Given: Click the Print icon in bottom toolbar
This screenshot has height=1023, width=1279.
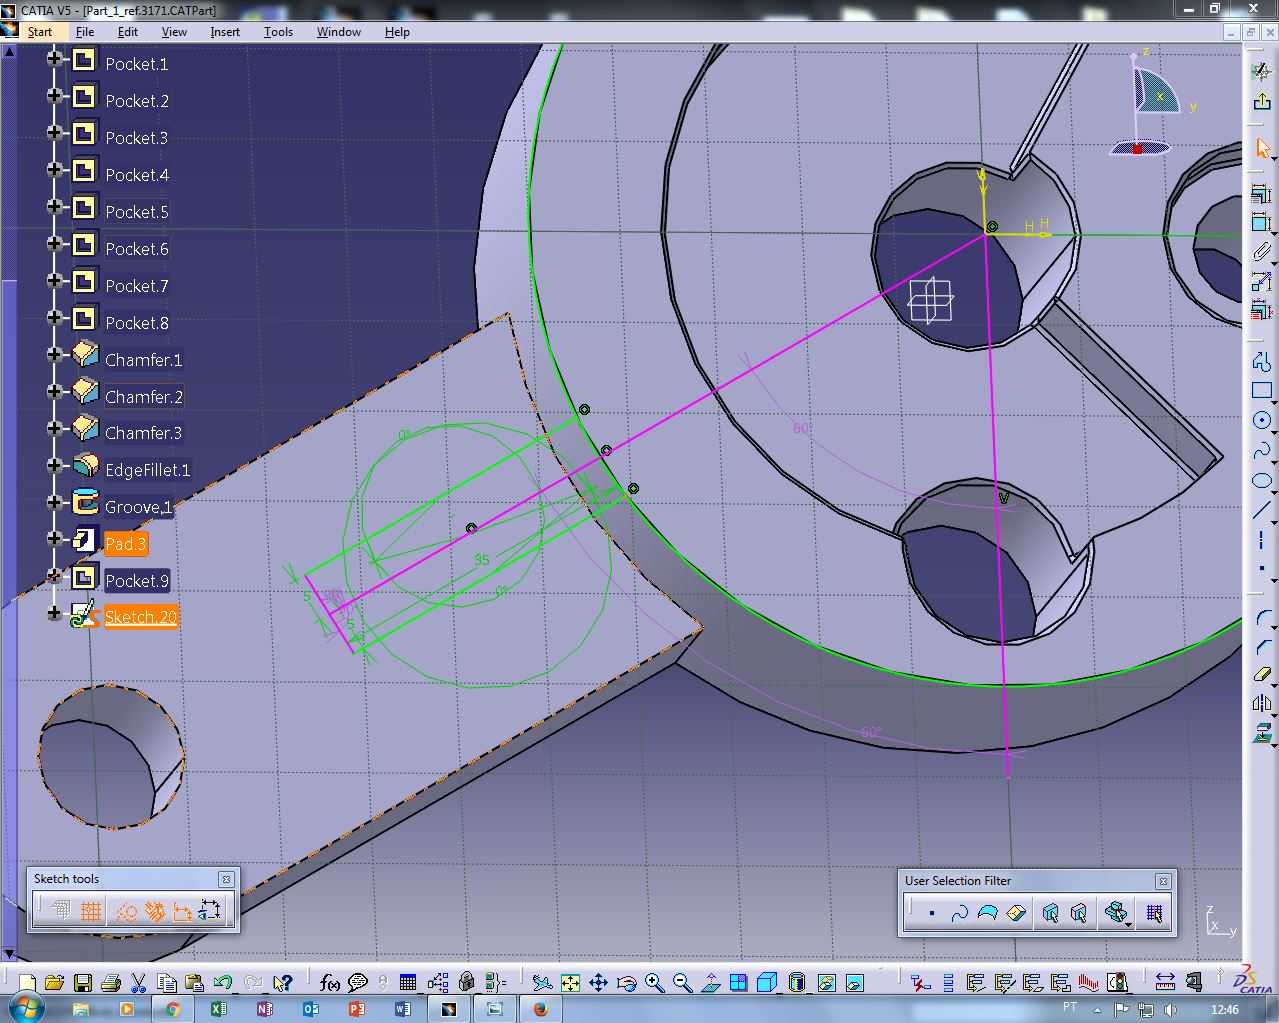Looking at the screenshot, I should (x=111, y=983).
